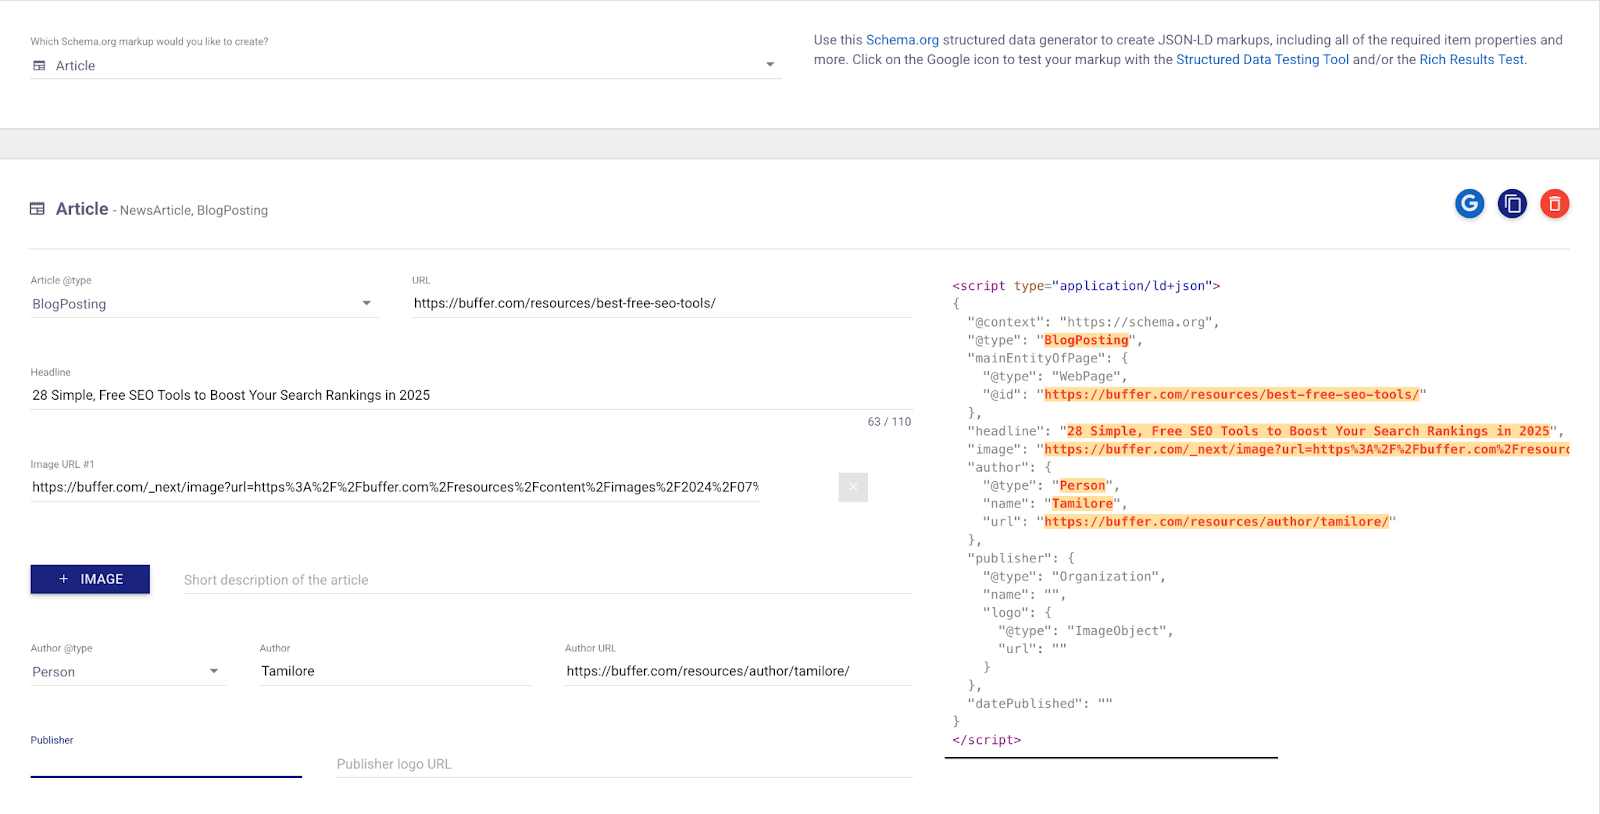Click the highlighted headline string in the JSON code
Viewport: 1600px width, 814px height.
[x=1308, y=431]
